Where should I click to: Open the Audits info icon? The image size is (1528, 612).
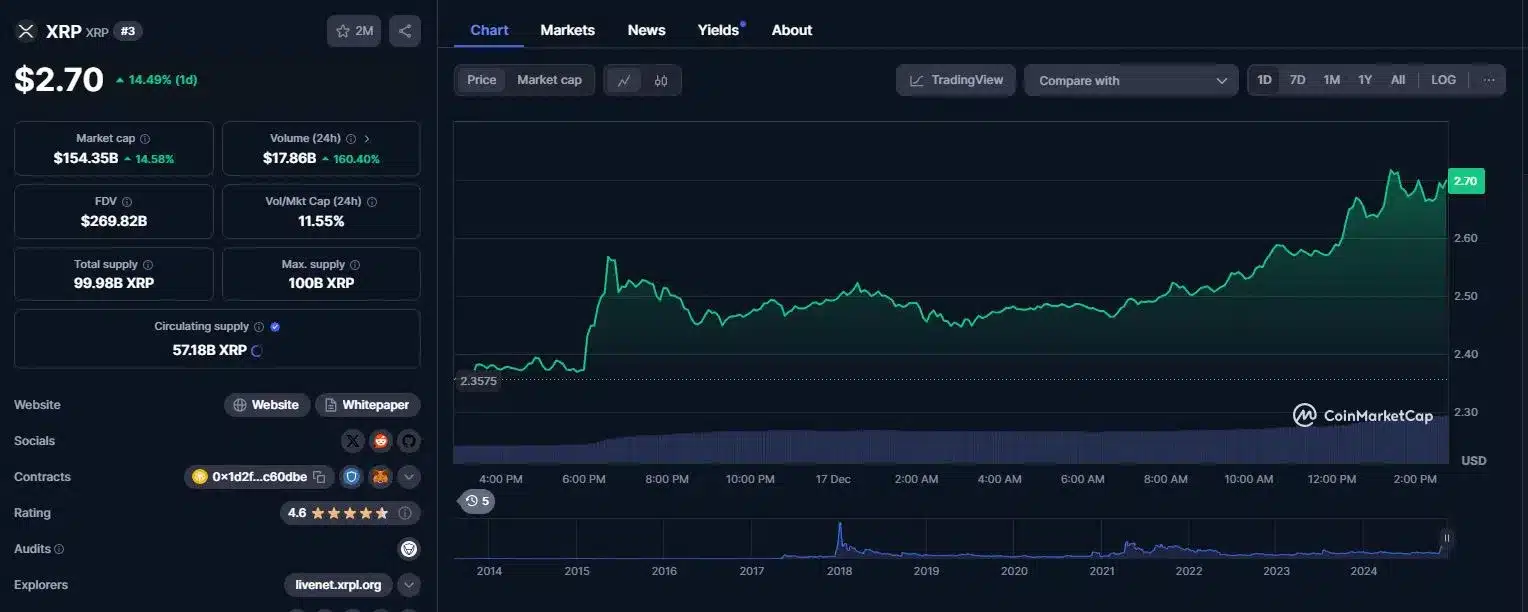(x=59, y=549)
